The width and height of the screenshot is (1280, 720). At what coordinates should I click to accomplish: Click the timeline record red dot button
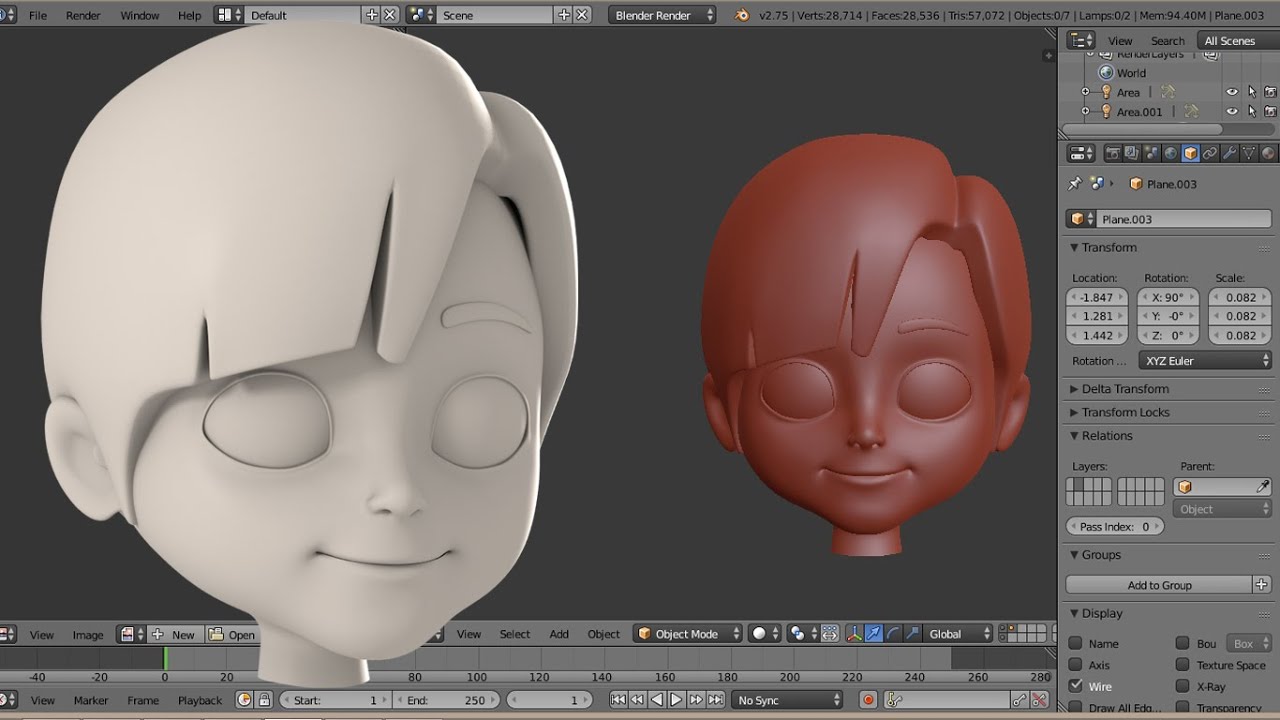pos(868,700)
